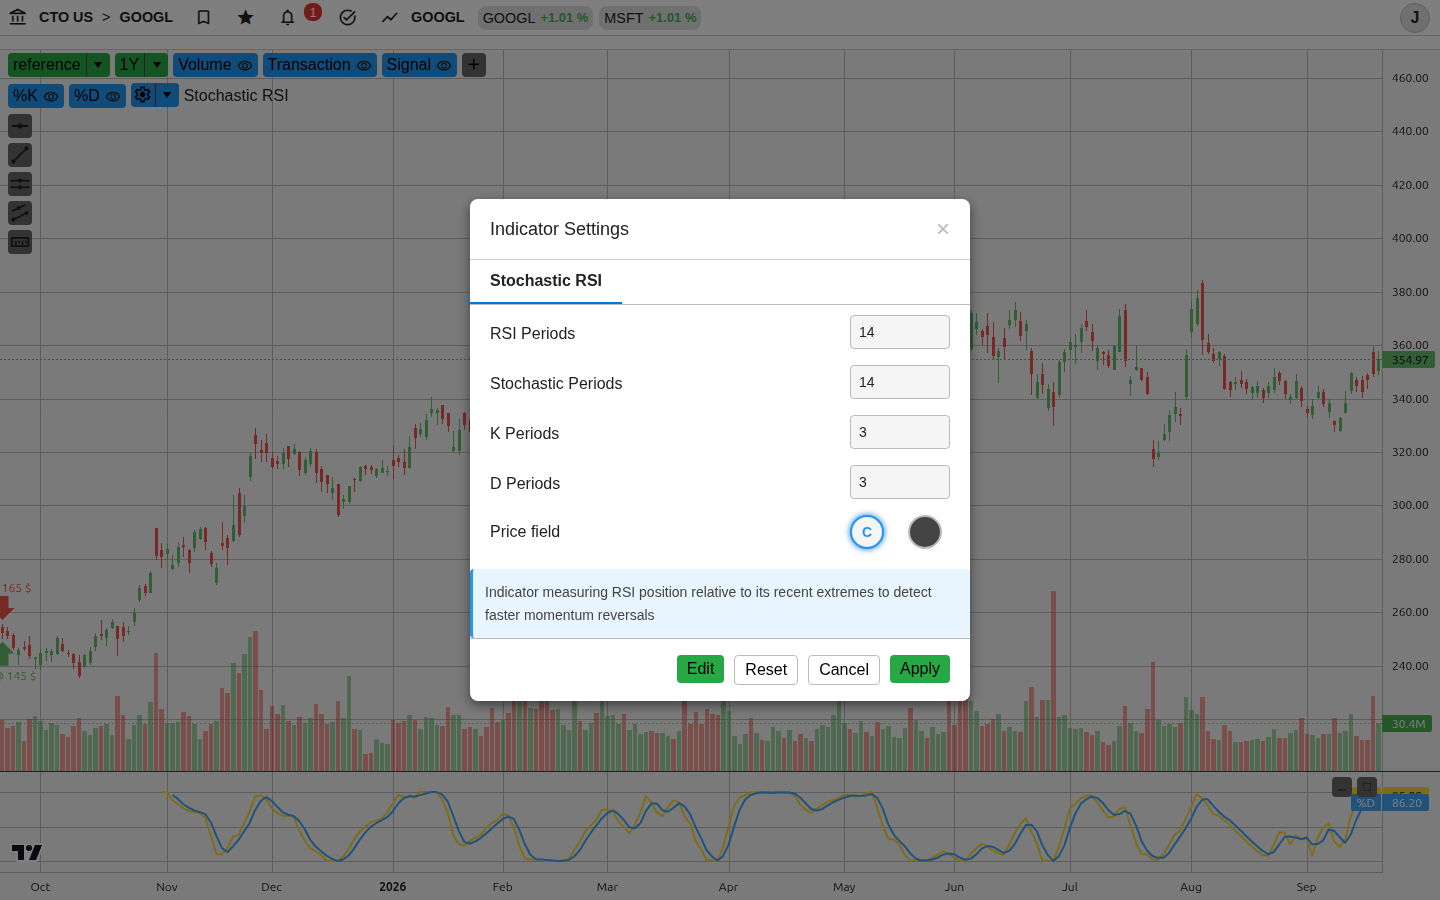The height and width of the screenshot is (900, 1440).
Task: Select the trend line drawing tool
Action: tap(20, 155)
